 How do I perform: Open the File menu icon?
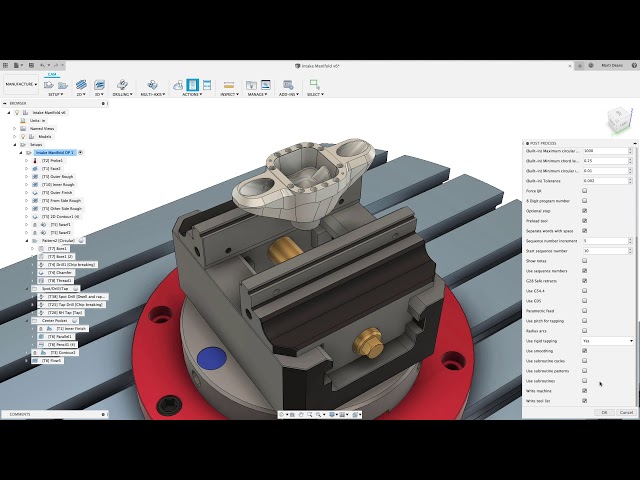pos(17,65)
